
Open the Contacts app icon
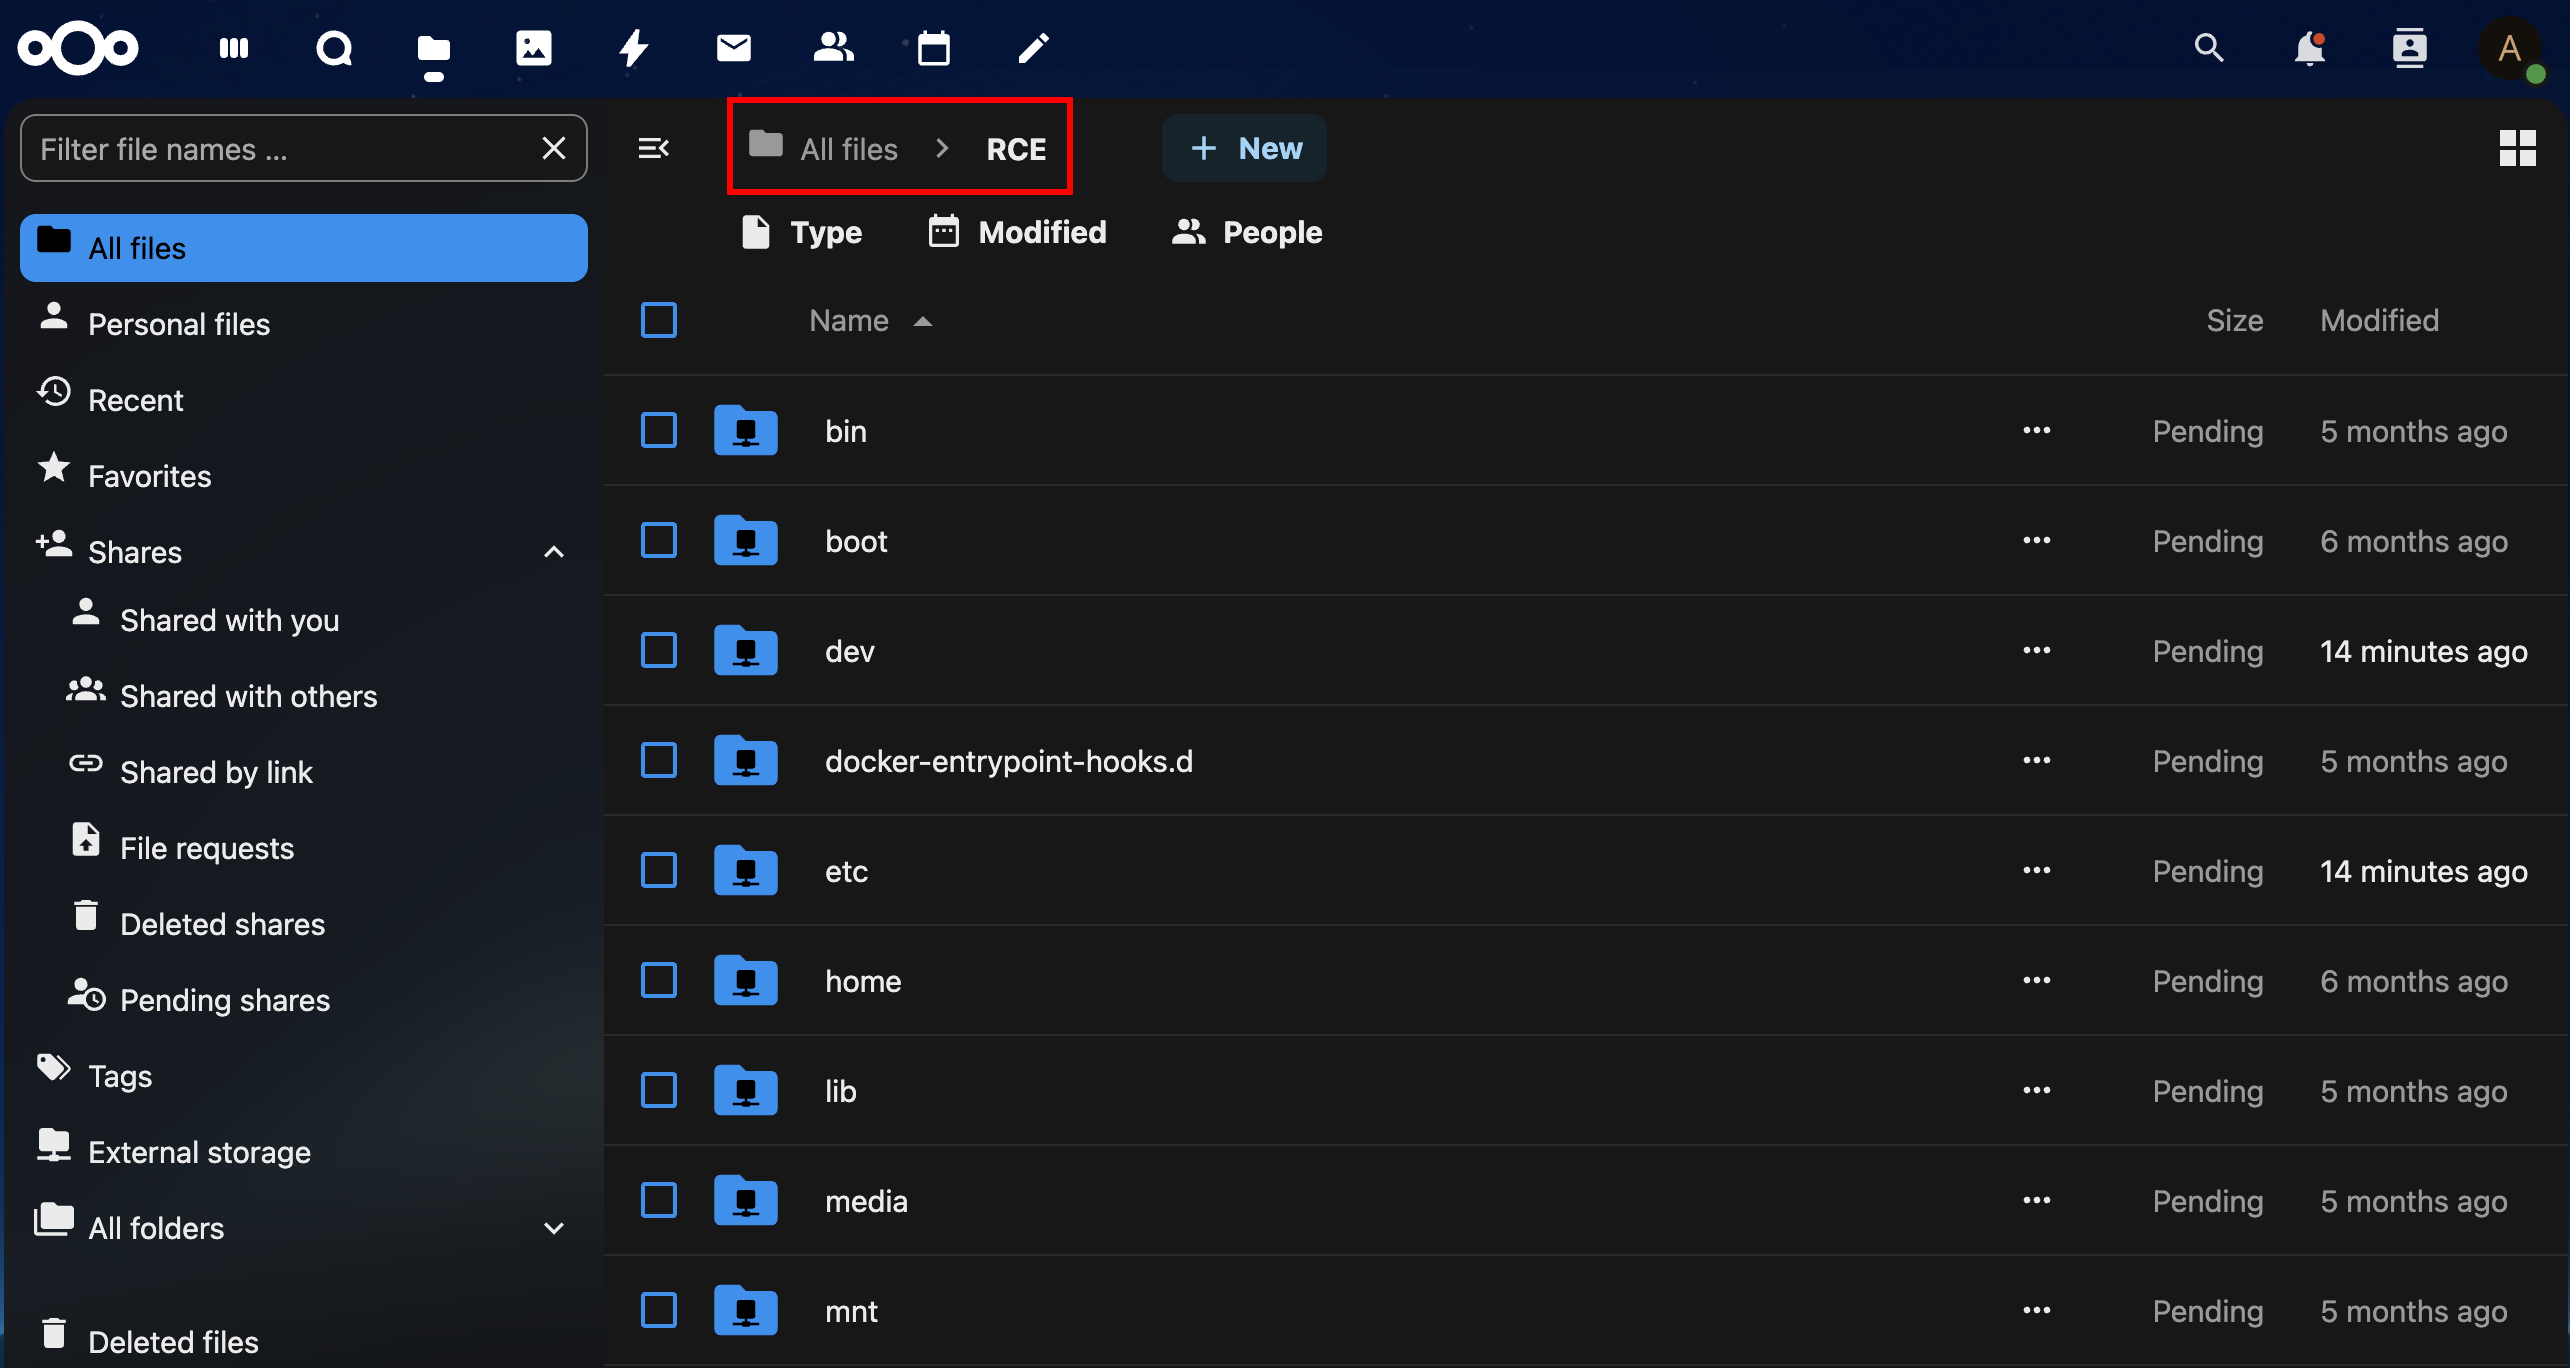(834, 48)
